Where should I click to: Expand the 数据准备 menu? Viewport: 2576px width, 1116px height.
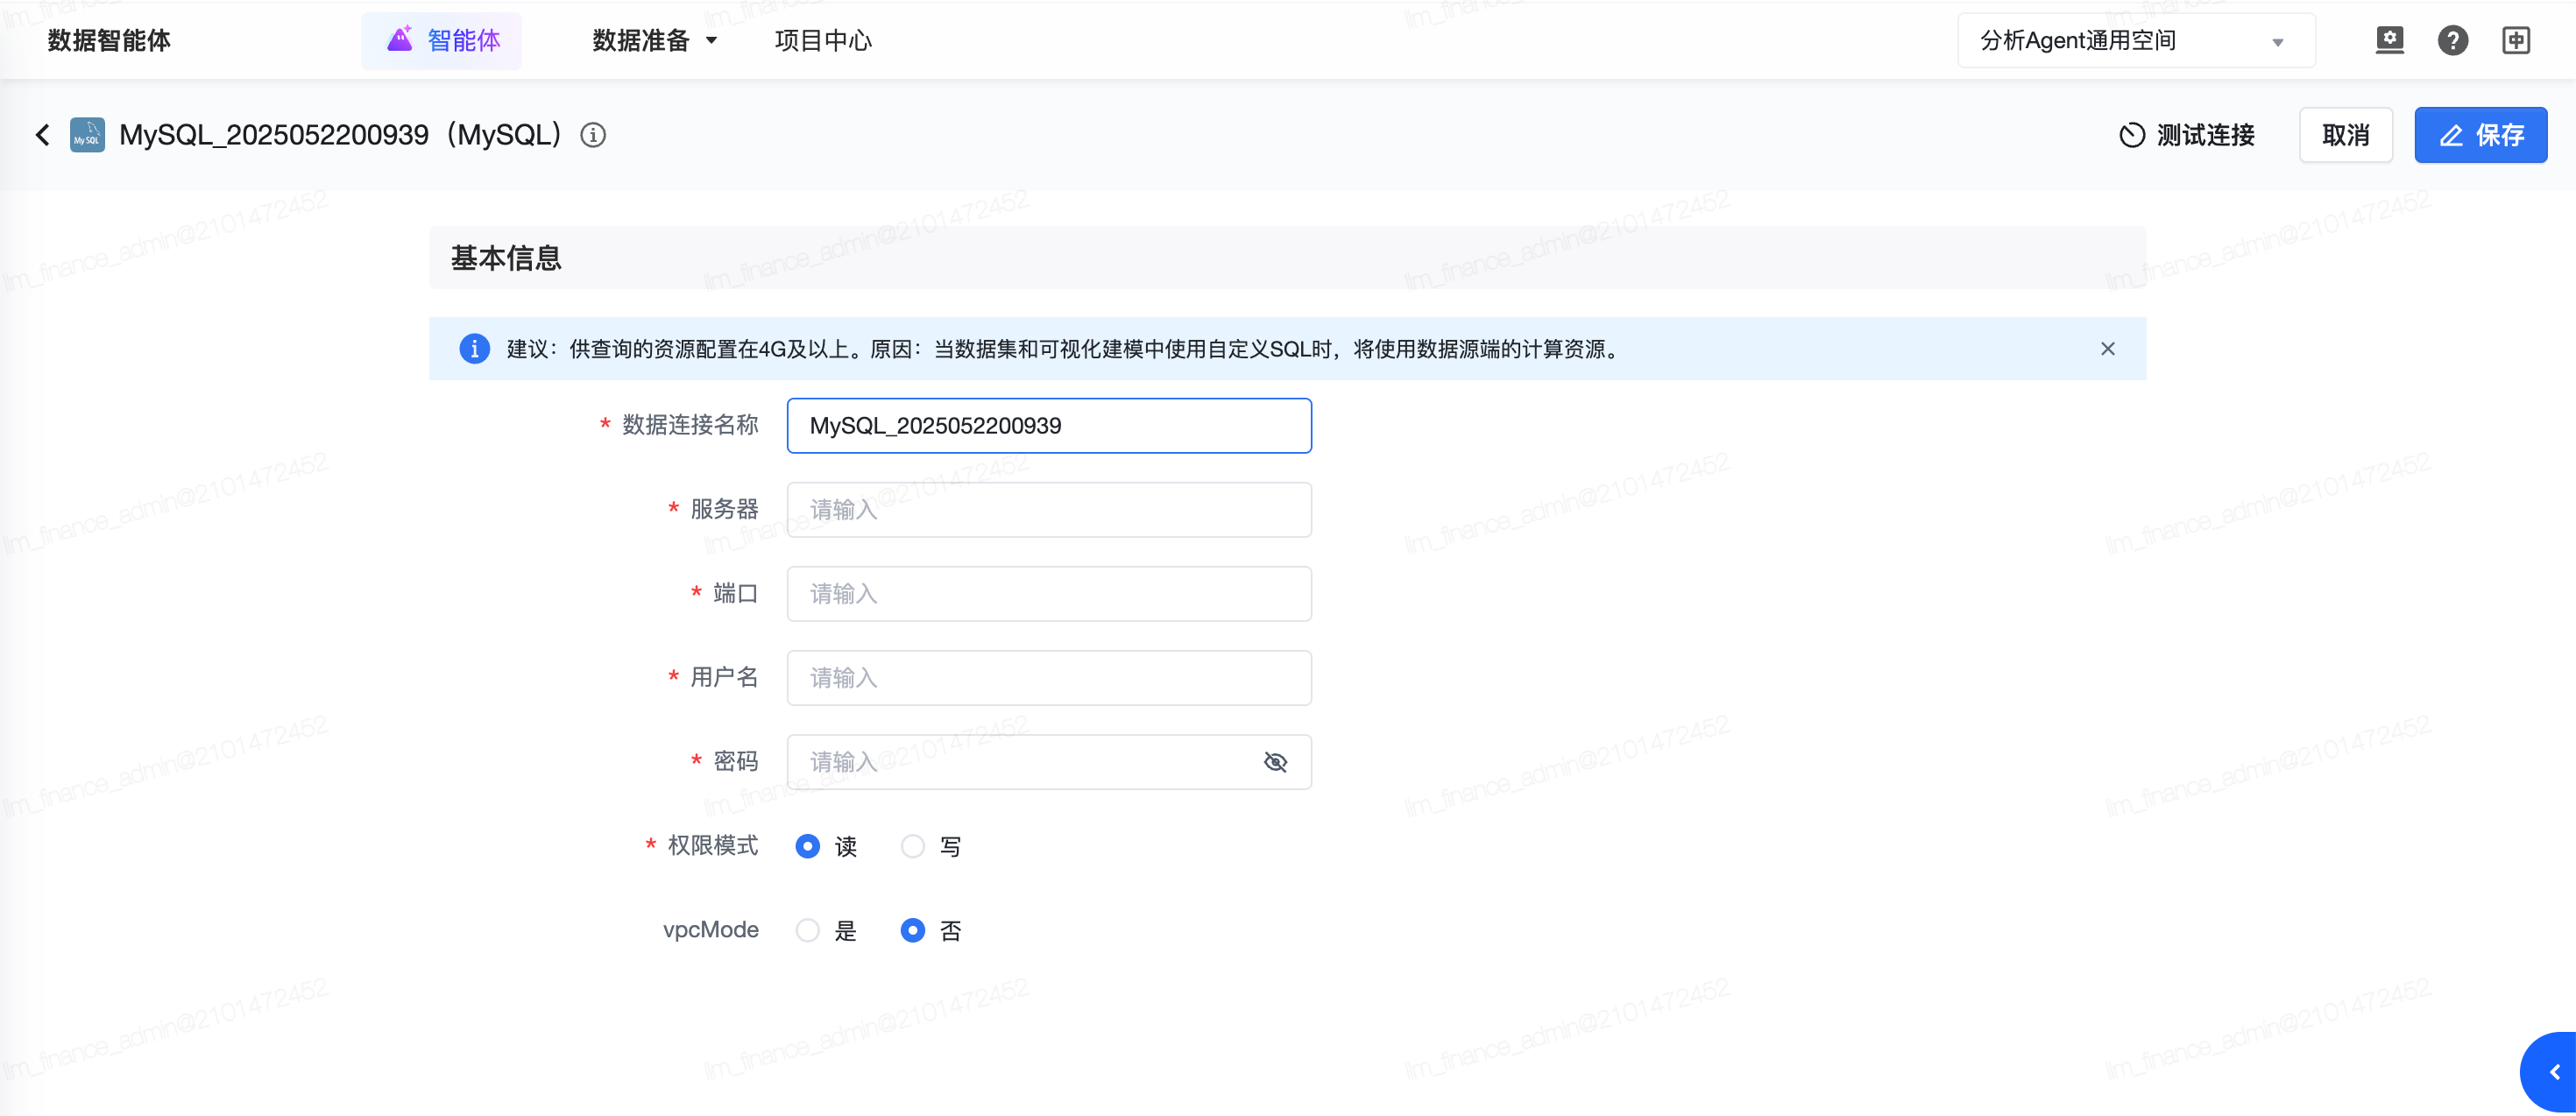(x=654, y=41)
